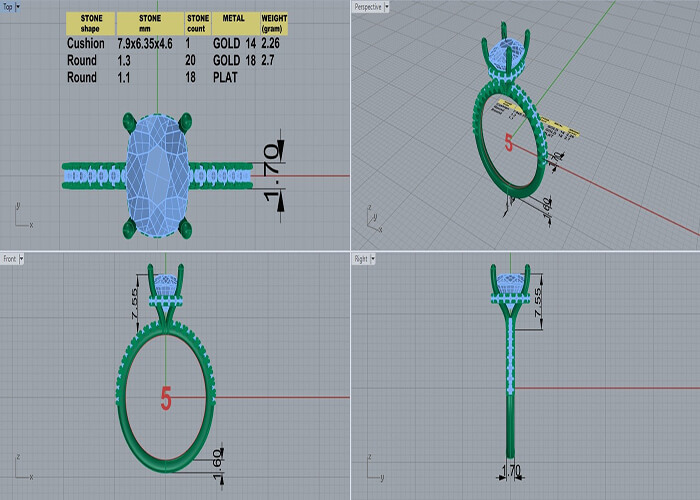This screenshot has height=500, width=700.
Task: Select the 7.55 dimension in Front viewport
Action: coord(135,304)
